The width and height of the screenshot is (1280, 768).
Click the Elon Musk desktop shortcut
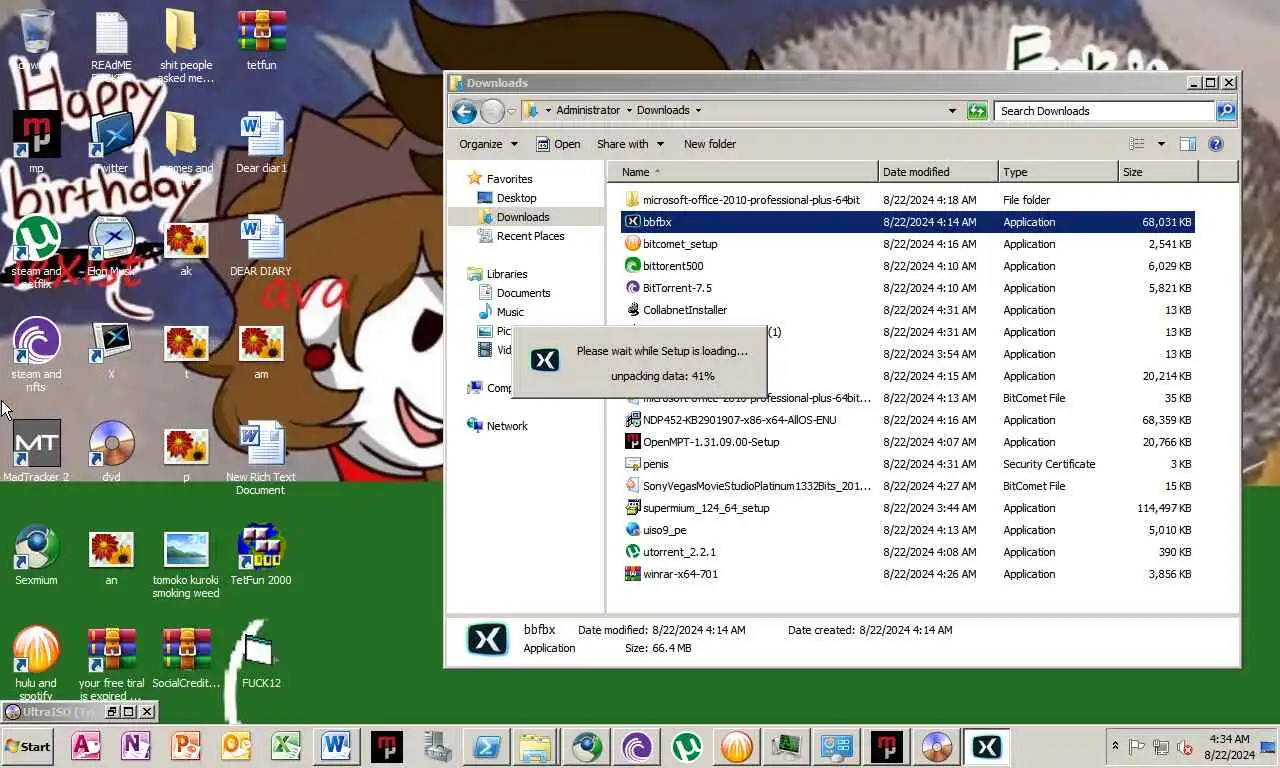111,238
